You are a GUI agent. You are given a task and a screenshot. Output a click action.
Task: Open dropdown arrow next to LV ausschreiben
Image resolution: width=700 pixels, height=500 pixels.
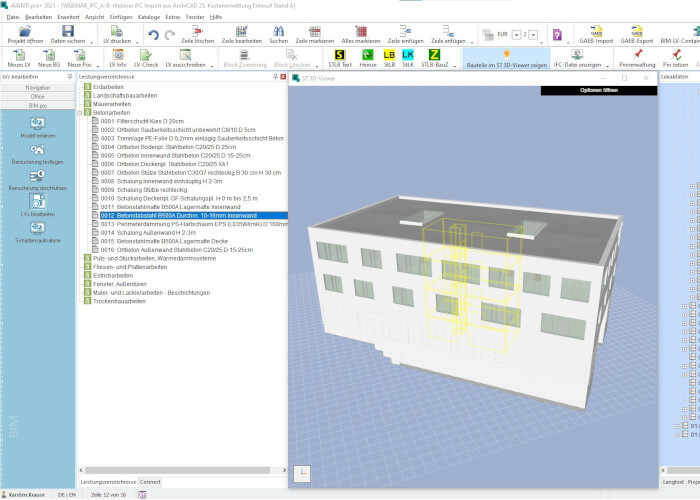[212, 66]
